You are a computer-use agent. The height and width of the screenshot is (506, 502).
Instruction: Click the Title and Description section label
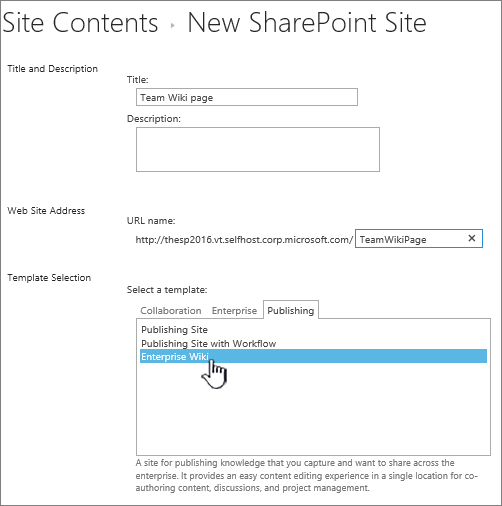click(53, 69)
